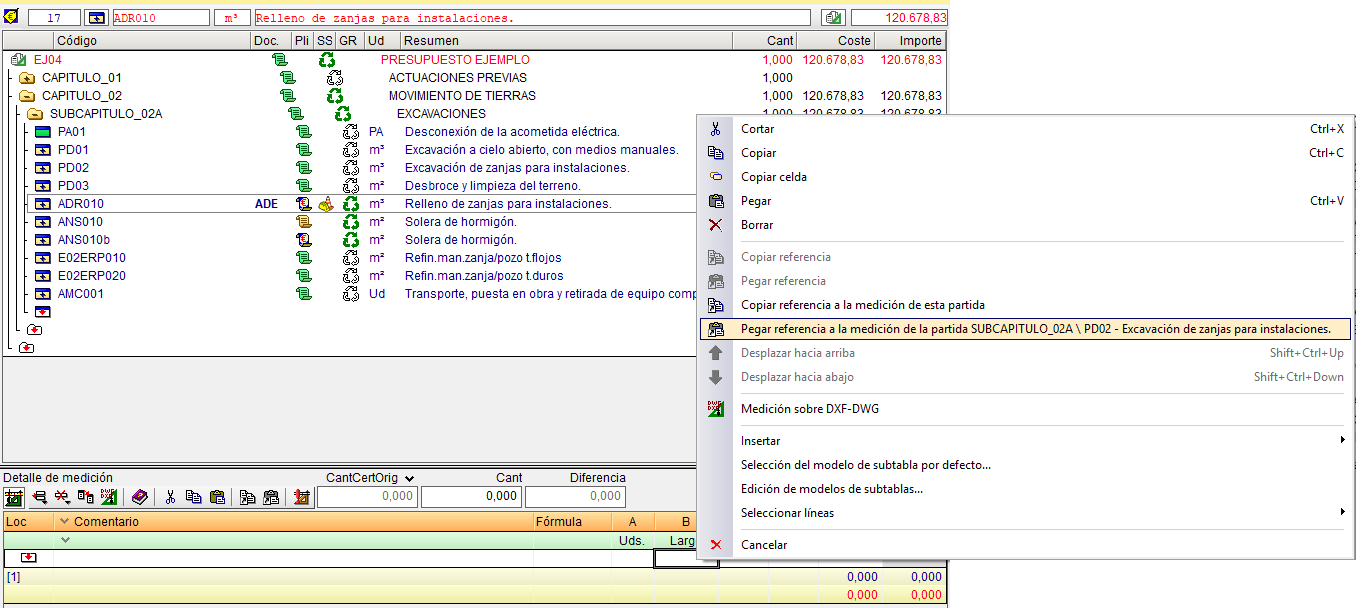This screenshot has height=608, width=1356.
Task: Click the yellow safety icon on ADR010 row
Action: tap(326, 204)
